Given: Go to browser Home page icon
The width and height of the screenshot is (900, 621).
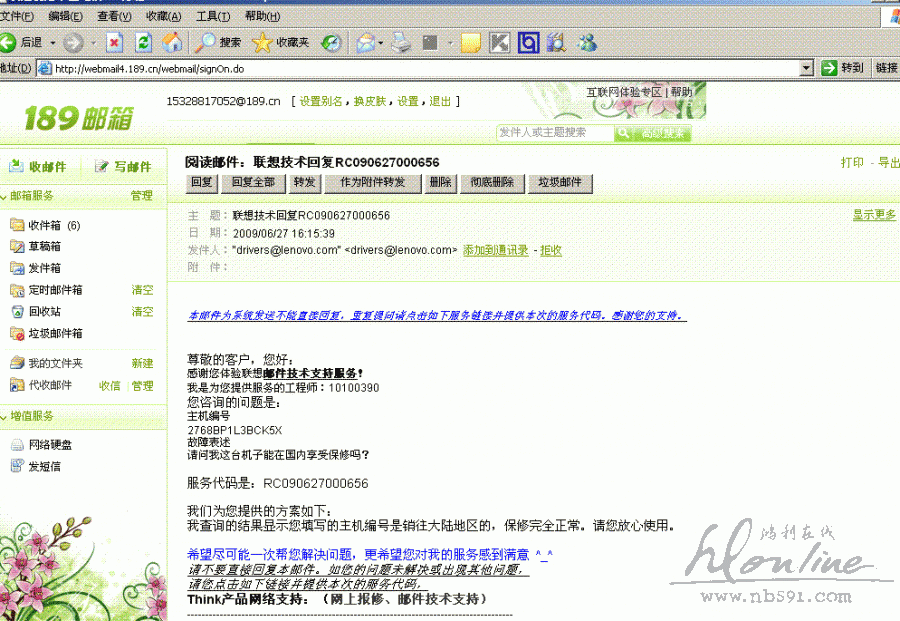Looking at the screenshot, I should 172,43.
